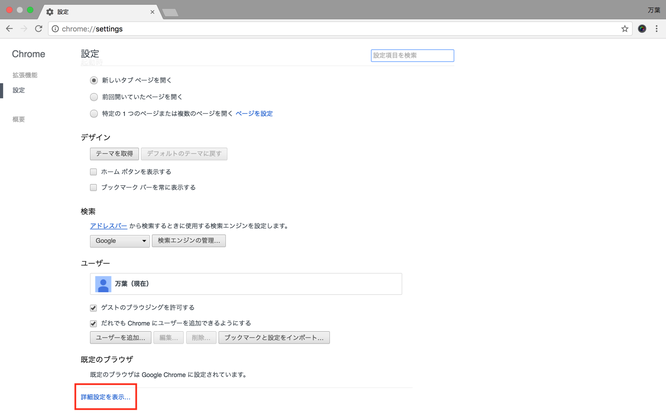The height and width of the screenshot is (416, 666).
Task: Click the gear icon on the settings tab
Action: 50,12
